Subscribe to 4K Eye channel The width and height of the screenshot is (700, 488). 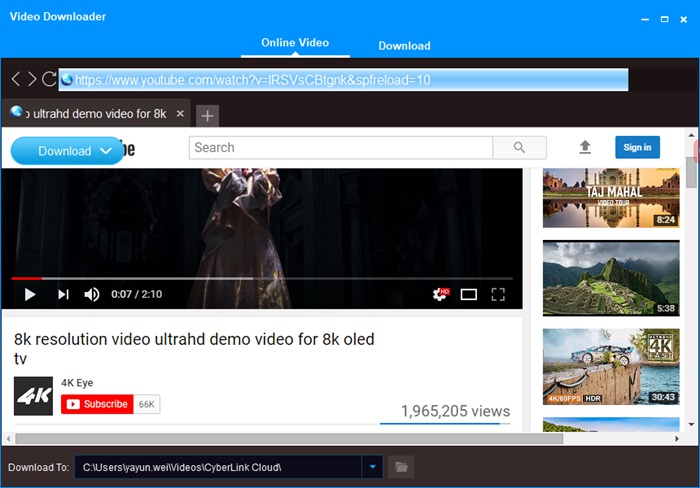[x=97, y=404]
